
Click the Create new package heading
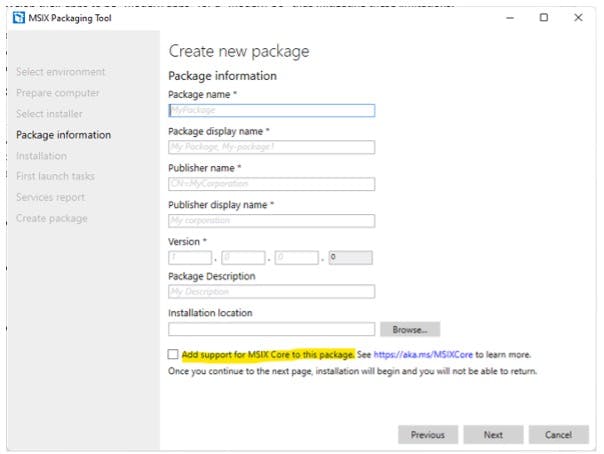[x=239, y=51]
